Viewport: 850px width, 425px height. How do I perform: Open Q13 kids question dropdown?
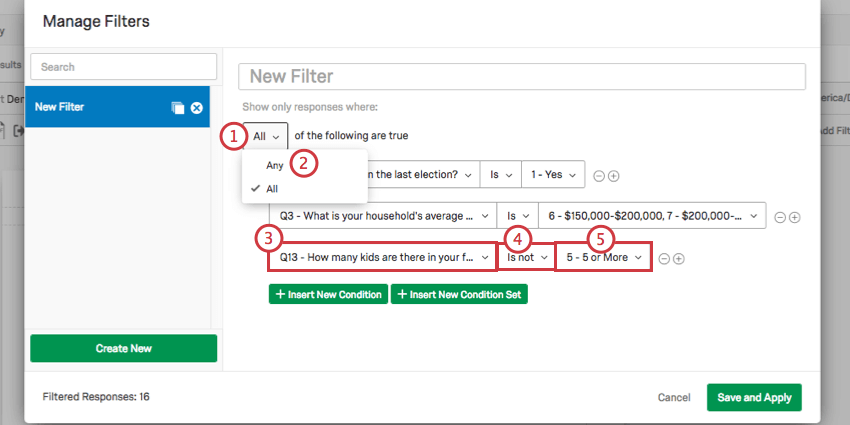click(382, 257)
